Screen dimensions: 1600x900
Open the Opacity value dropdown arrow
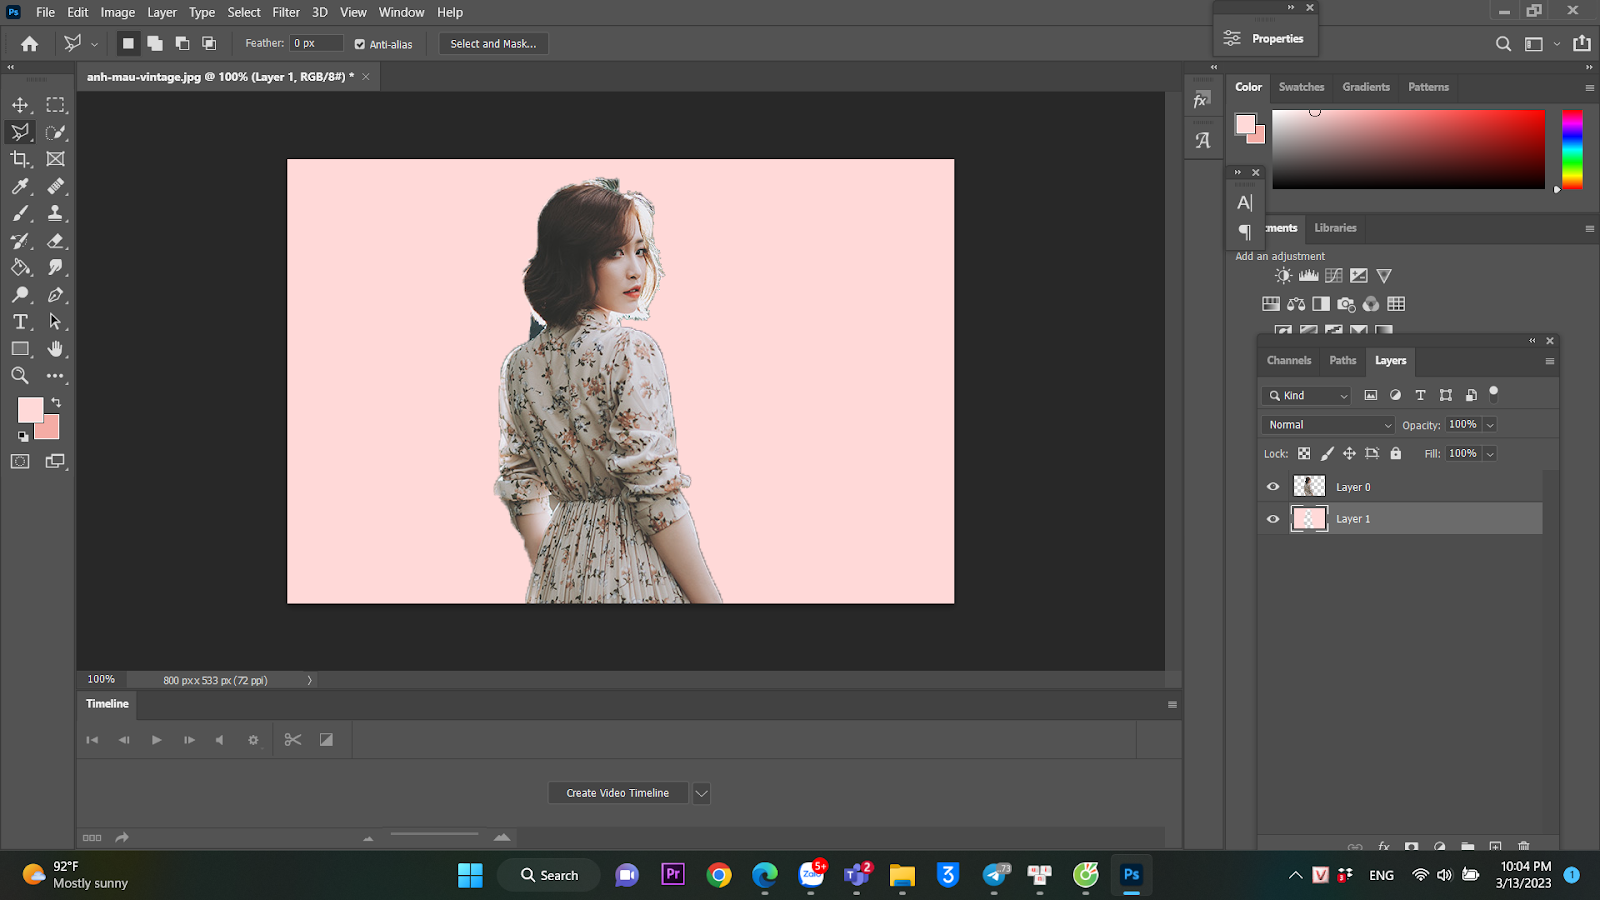tap(1490, 425)
